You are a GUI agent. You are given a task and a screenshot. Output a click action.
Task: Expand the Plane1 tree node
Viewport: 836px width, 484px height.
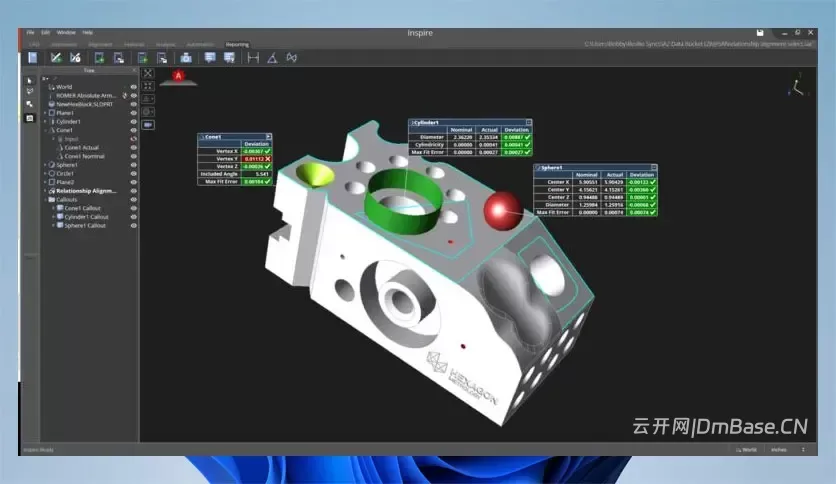(x=45, y=113)
